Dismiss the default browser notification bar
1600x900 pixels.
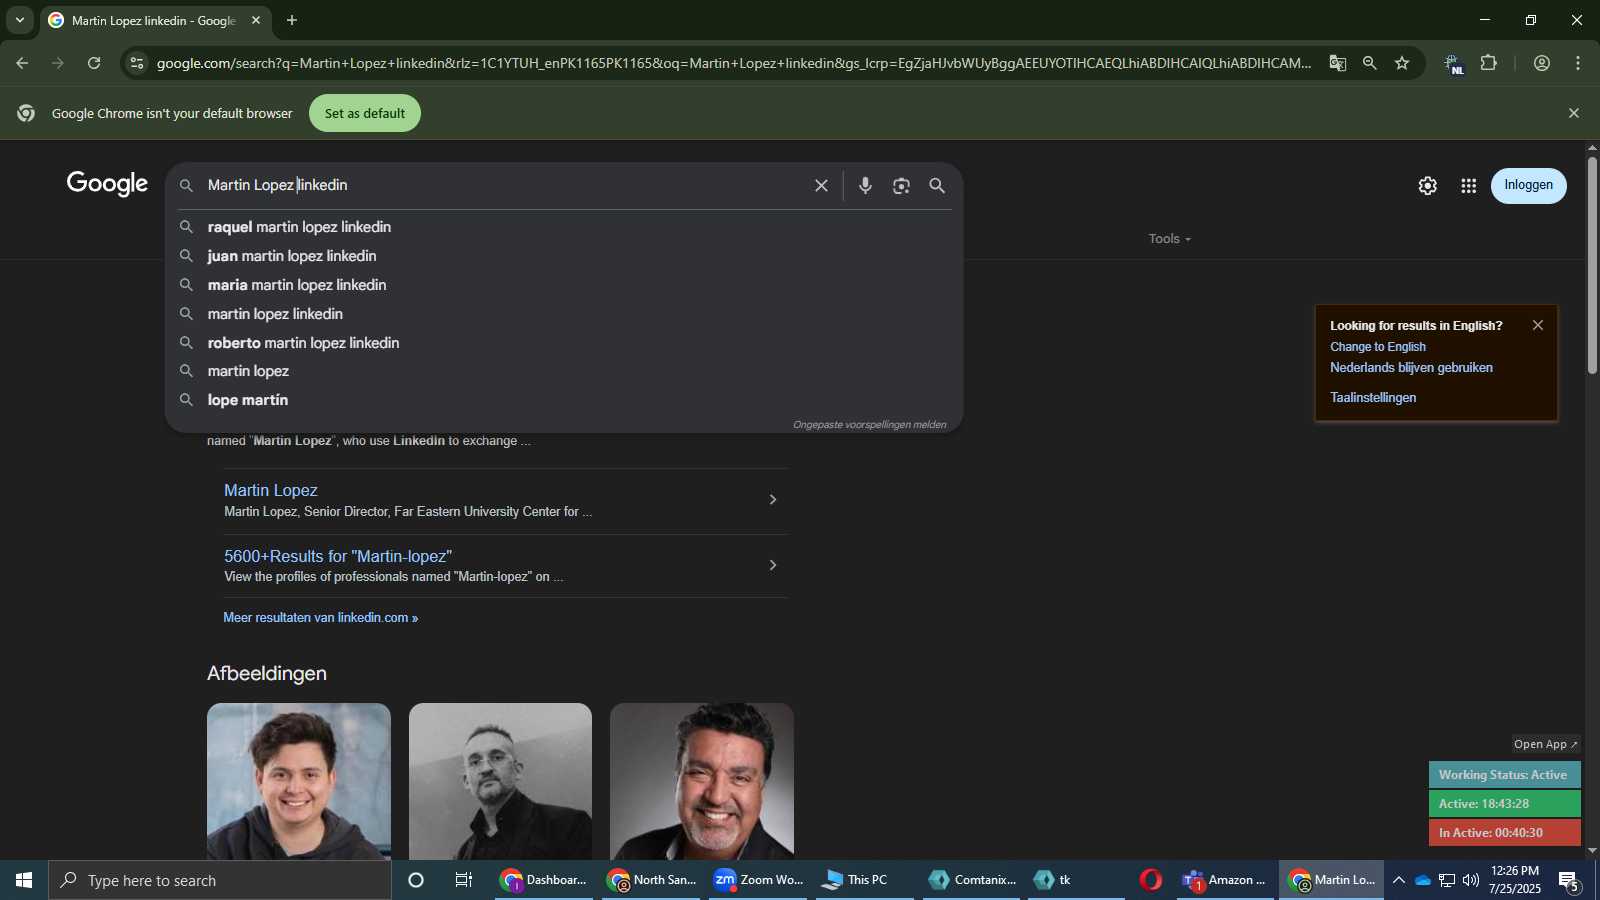point(1574,113)
